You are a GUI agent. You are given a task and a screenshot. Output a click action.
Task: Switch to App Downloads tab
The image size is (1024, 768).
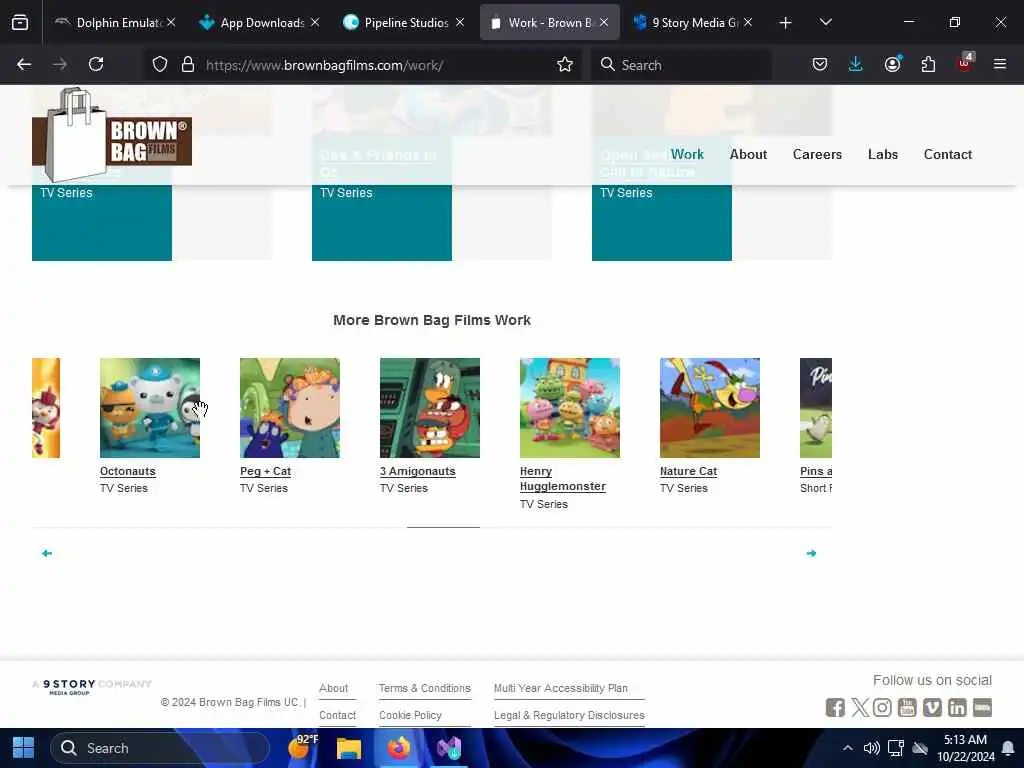[x=258, y=22]
